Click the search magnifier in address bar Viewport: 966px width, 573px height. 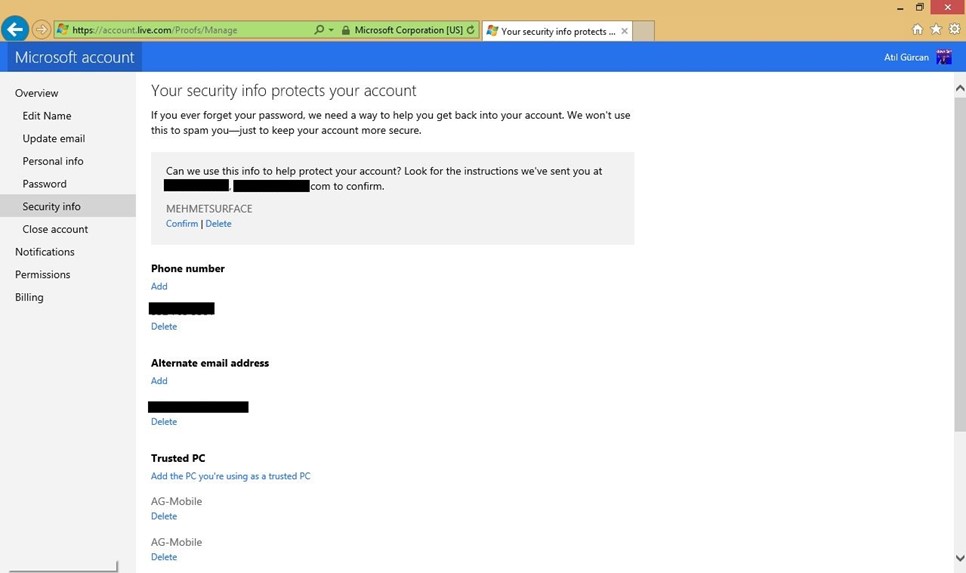click(319, 30)
